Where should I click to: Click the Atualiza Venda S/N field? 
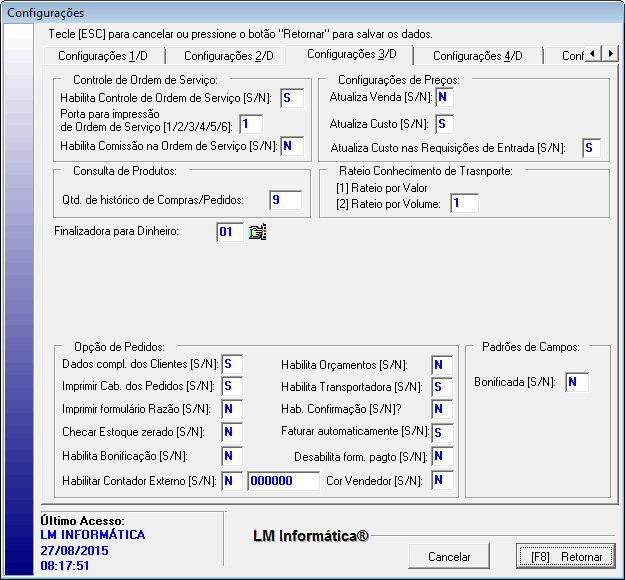[444, 98]
